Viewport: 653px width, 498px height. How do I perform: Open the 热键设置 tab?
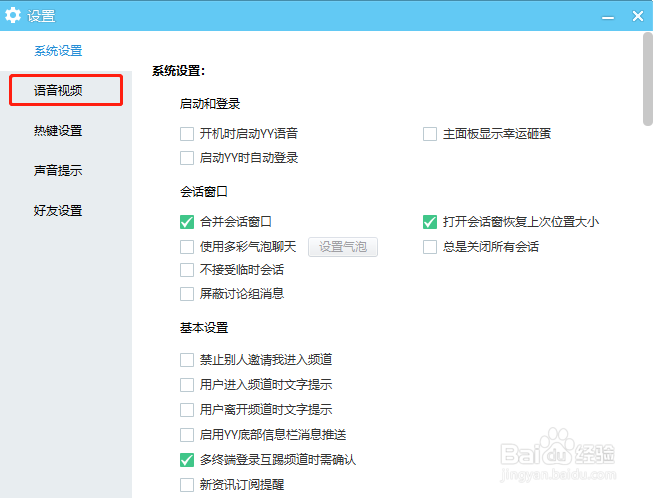[58, 130]
